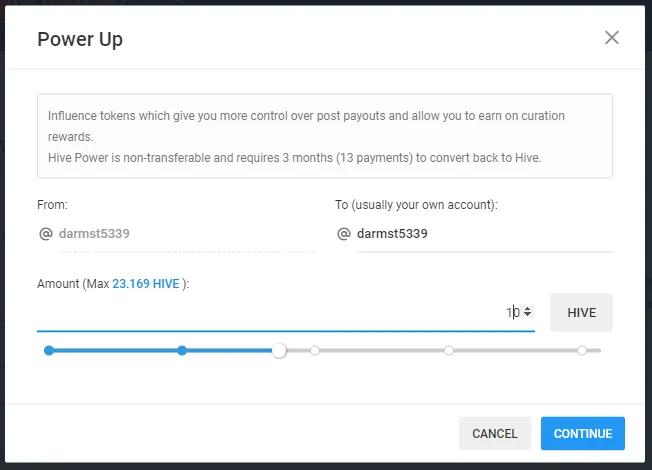
Task: Click the HIVE currency button
Action: pos(581,312)
